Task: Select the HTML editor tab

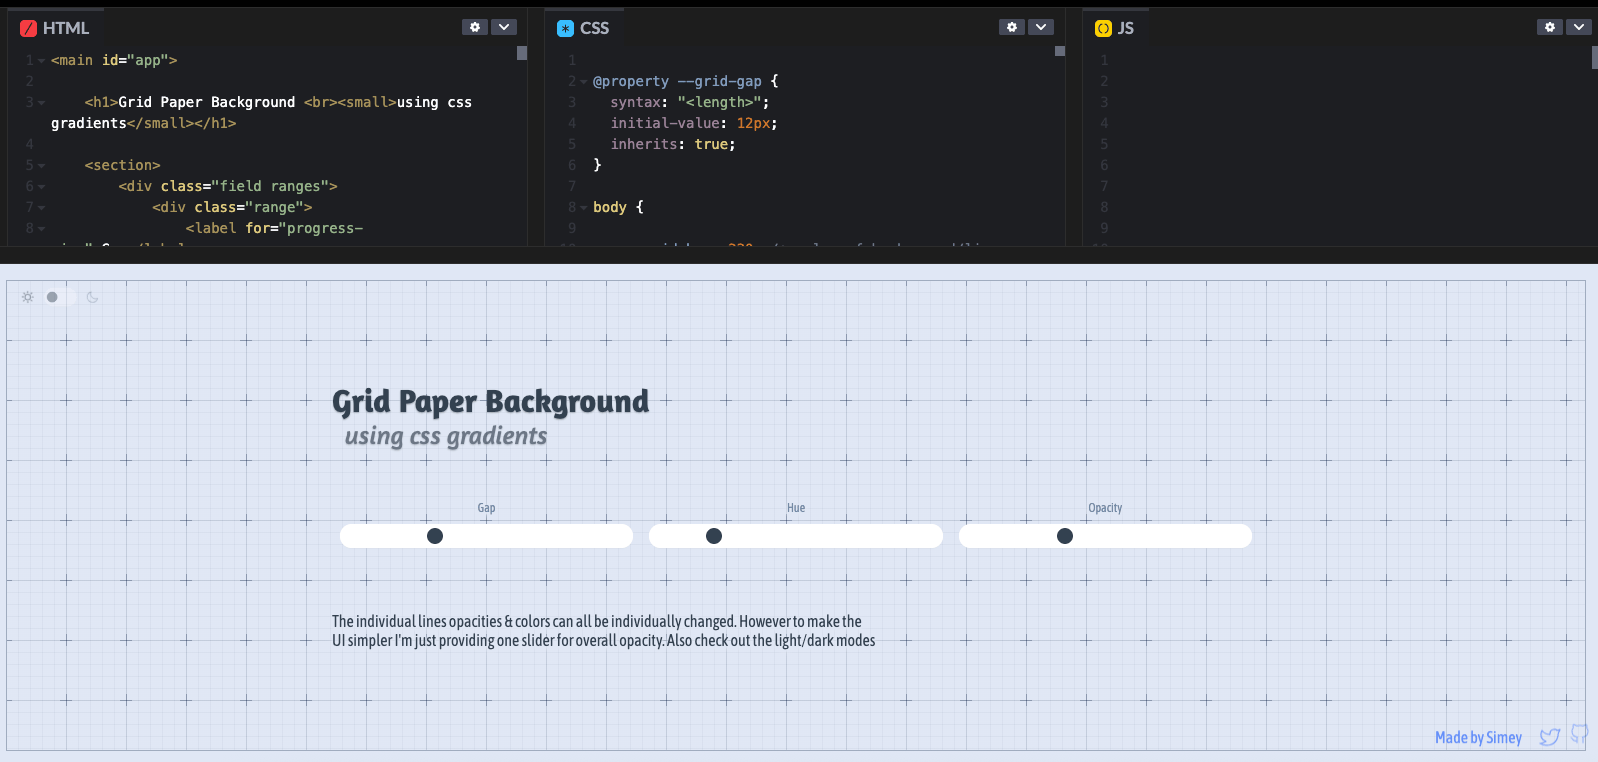Action: tap(56, 28)
